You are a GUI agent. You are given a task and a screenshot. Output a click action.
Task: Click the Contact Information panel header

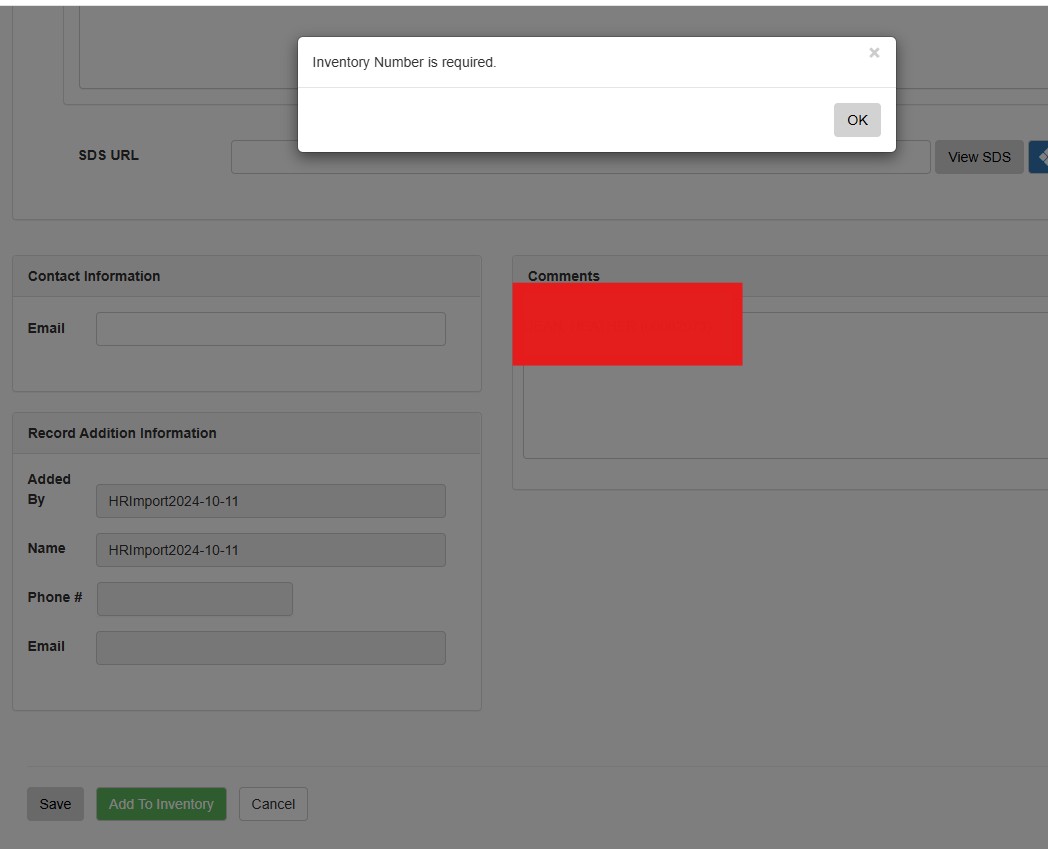point(247,276)
